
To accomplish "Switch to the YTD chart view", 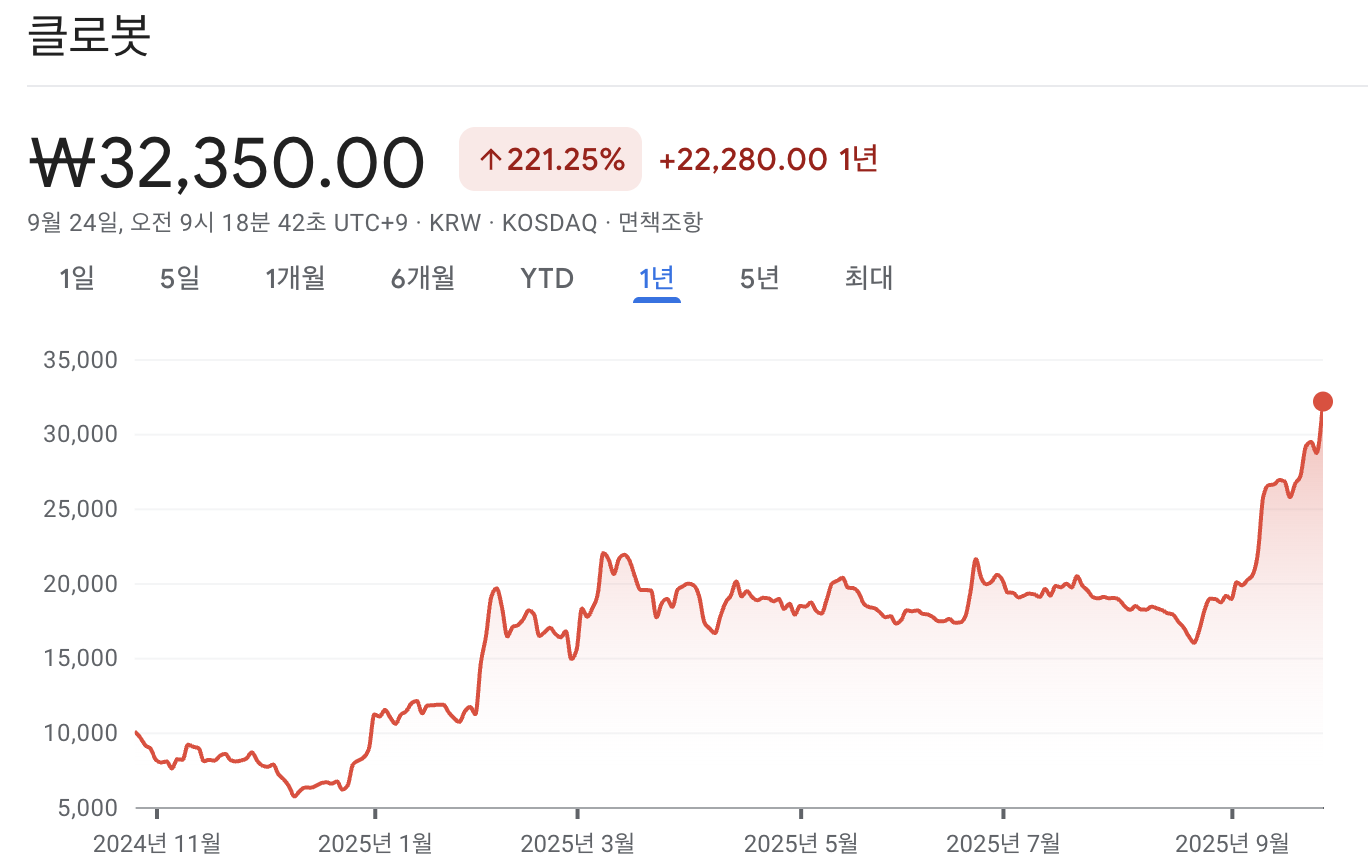I will [545, 278].
